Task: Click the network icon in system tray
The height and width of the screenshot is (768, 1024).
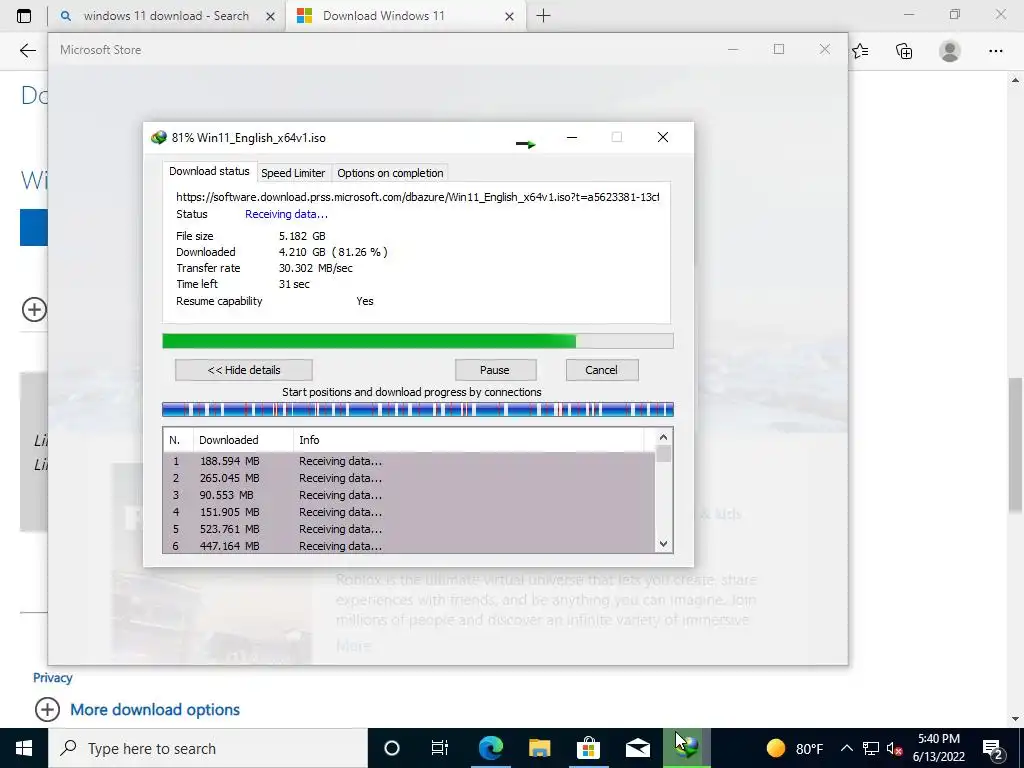Action: (x=871, y=748)
